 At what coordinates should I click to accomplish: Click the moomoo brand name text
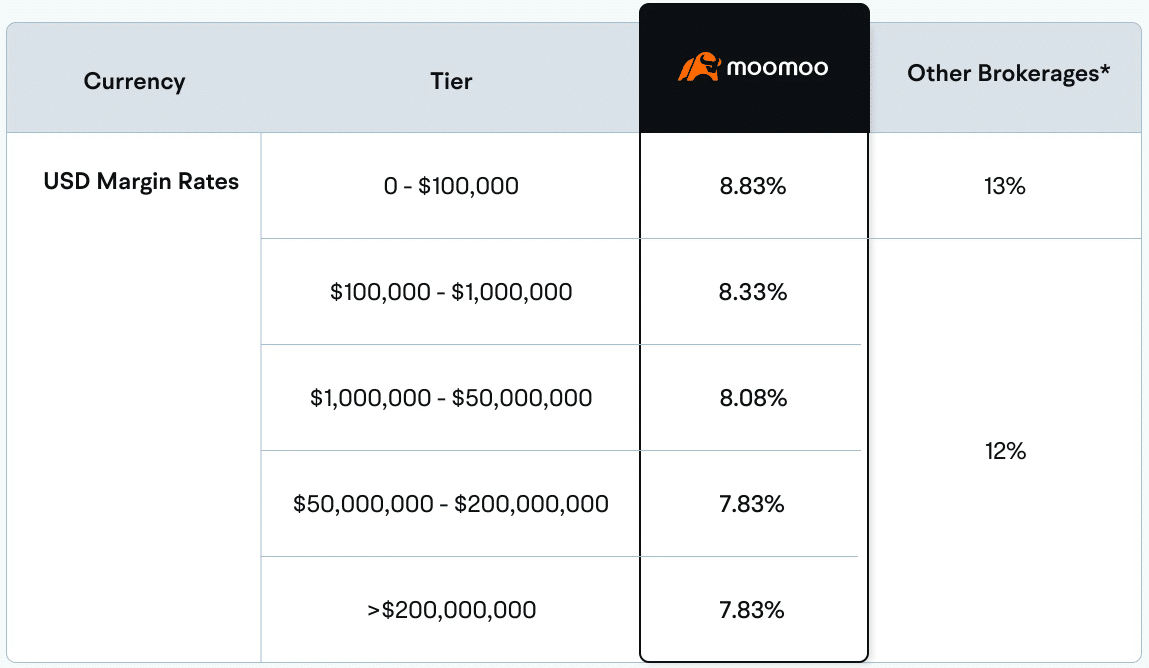point(777,69)
